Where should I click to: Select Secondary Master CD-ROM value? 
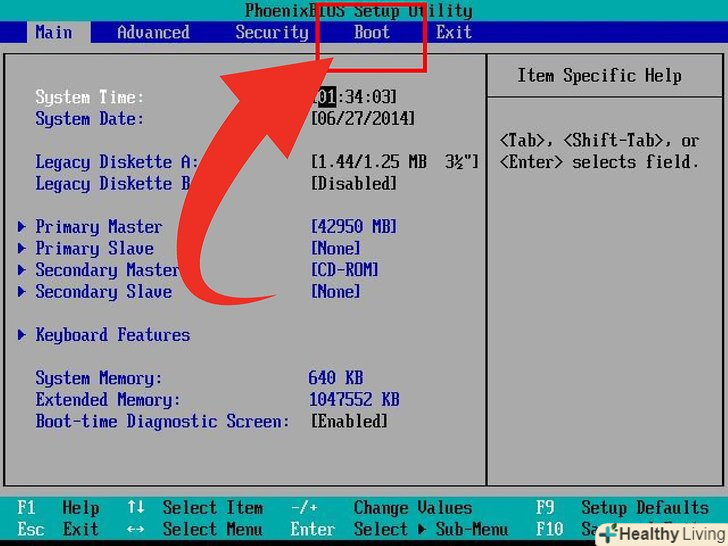344,270
